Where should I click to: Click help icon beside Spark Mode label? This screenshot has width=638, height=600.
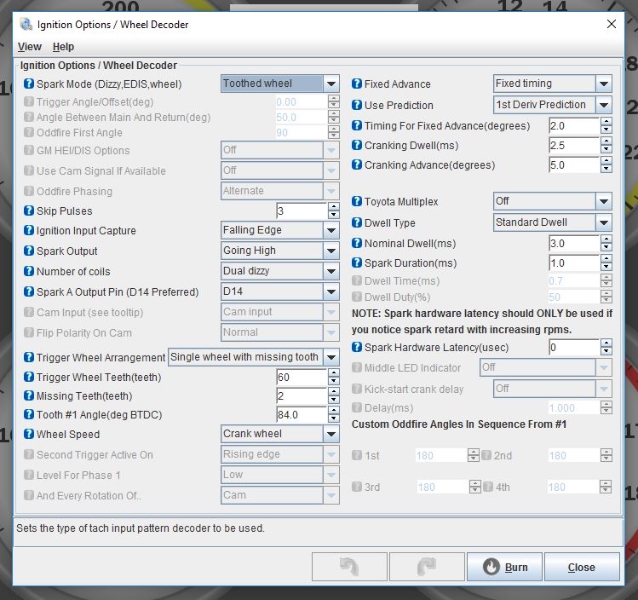click(29, 84)
